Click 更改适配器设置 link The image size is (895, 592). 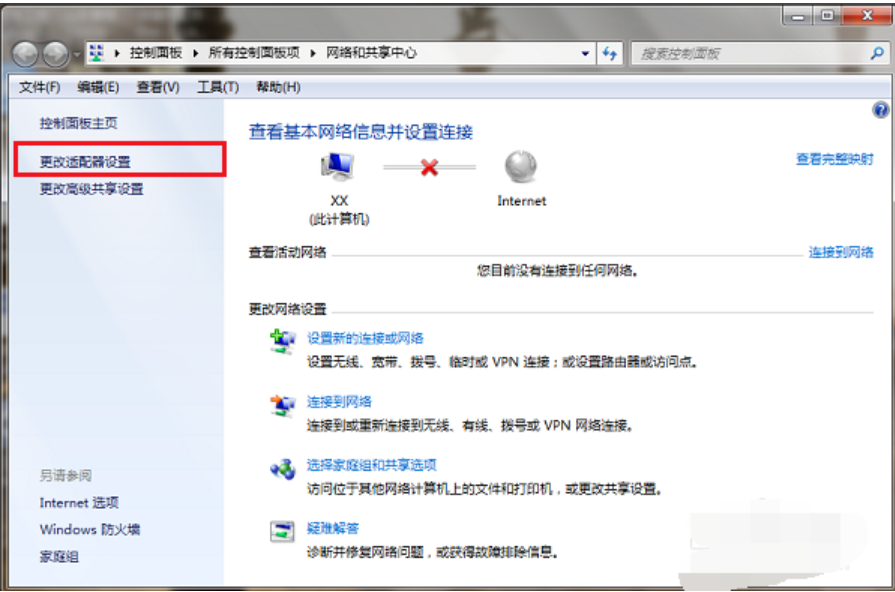[85, 162]
